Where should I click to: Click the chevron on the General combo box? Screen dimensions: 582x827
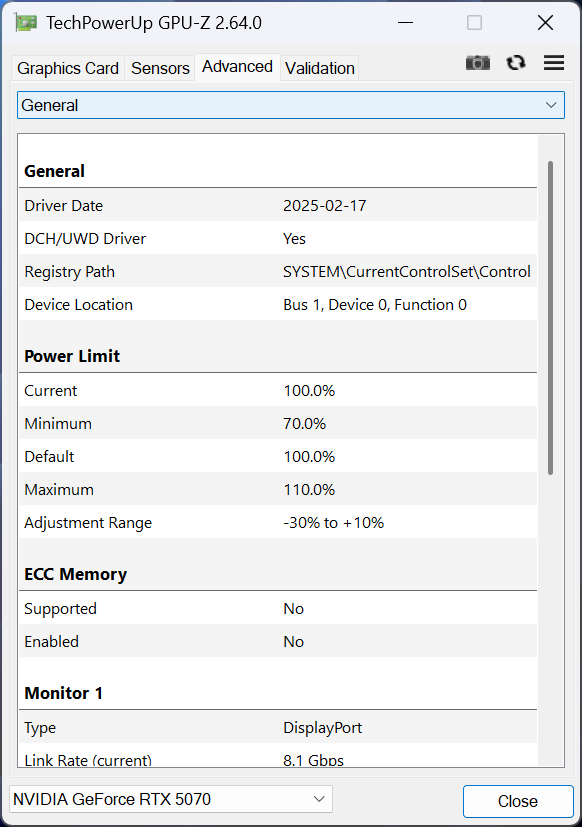(x=551, y=105)
